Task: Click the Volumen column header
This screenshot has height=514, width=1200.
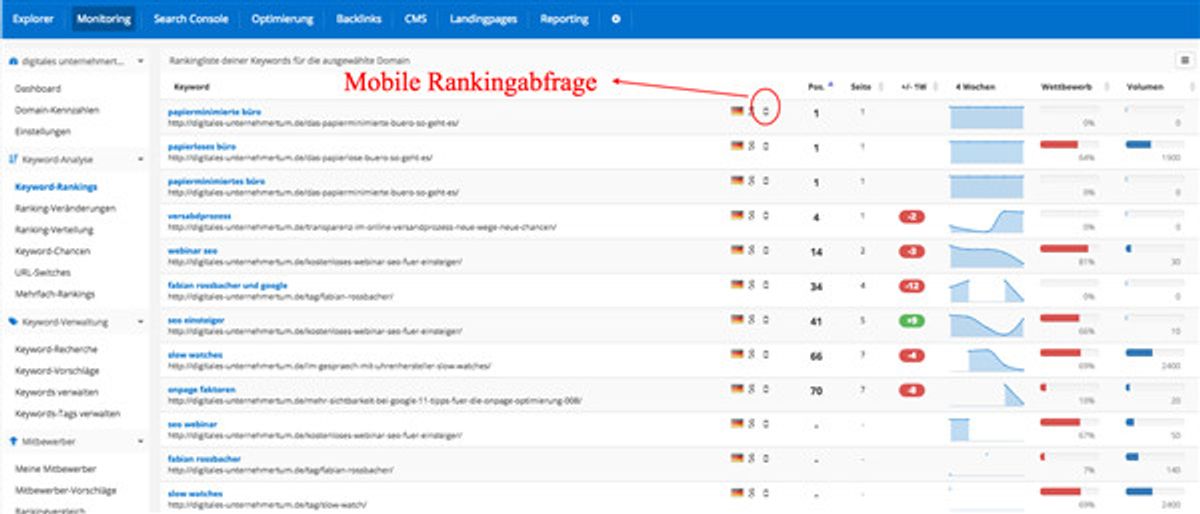Action: click(x=1144, y=87)
